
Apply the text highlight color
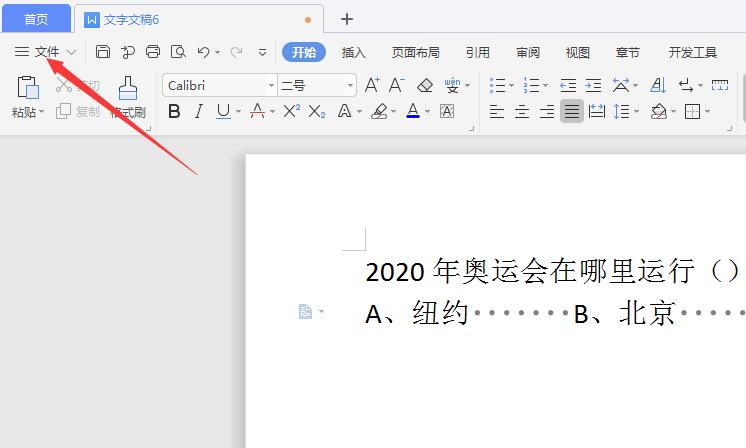(x=379, y=112)
